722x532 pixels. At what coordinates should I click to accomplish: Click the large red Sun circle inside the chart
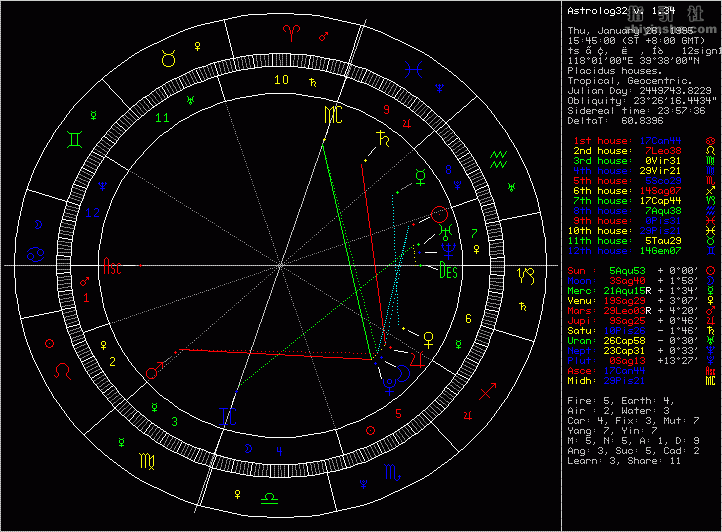[x=439, y=215]
